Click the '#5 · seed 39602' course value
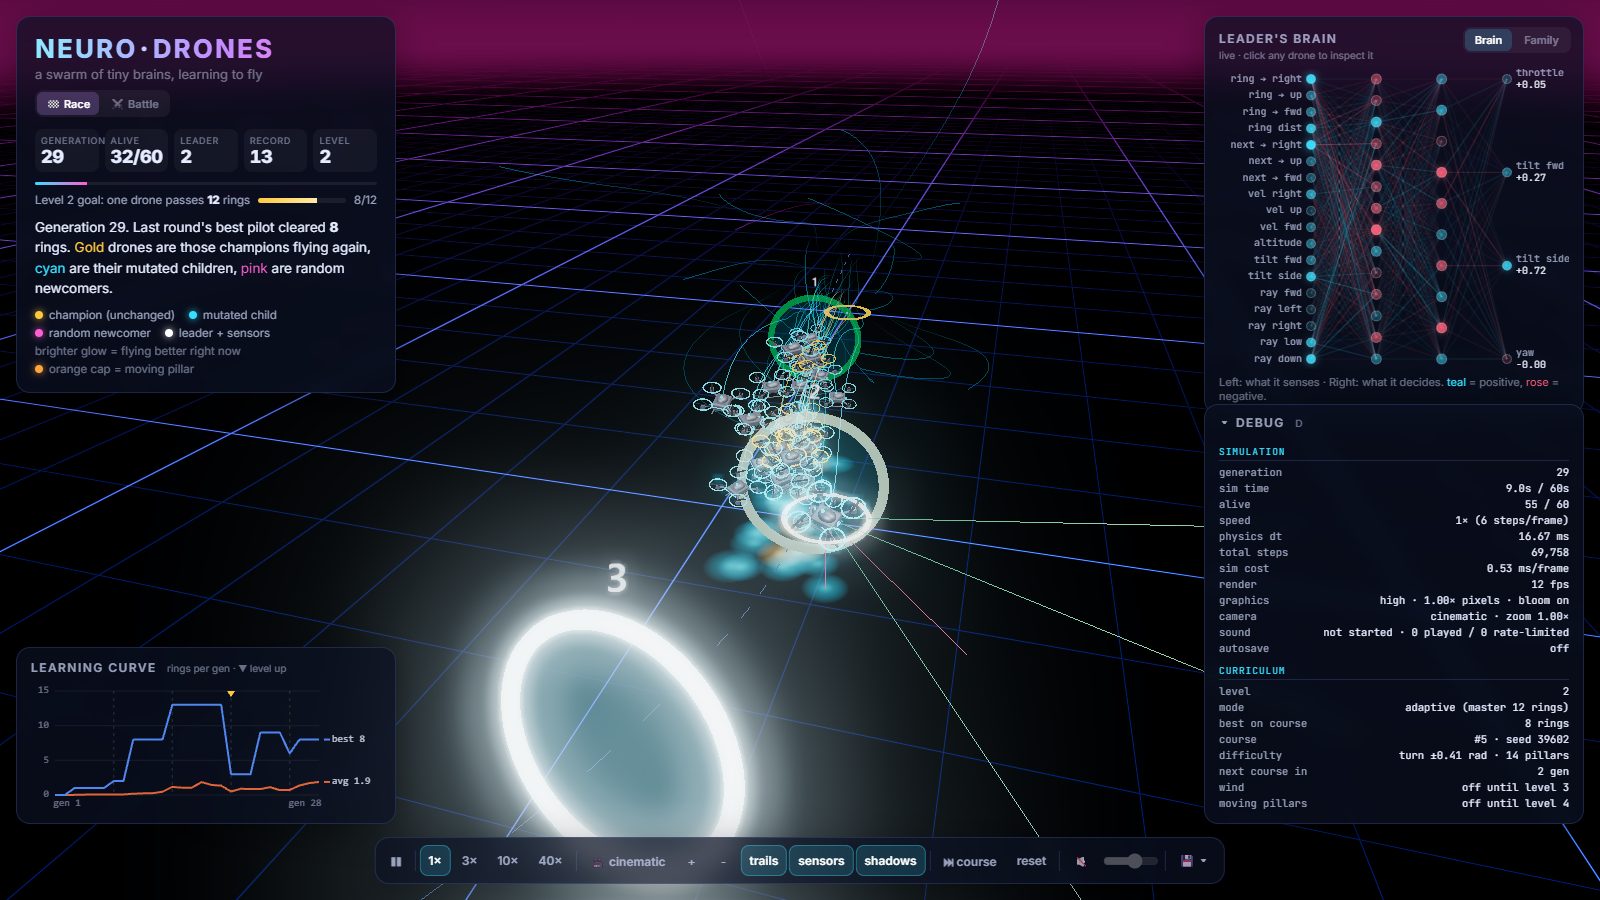The width and height of the screenshot is (1600, 900). coord(1521,740)
